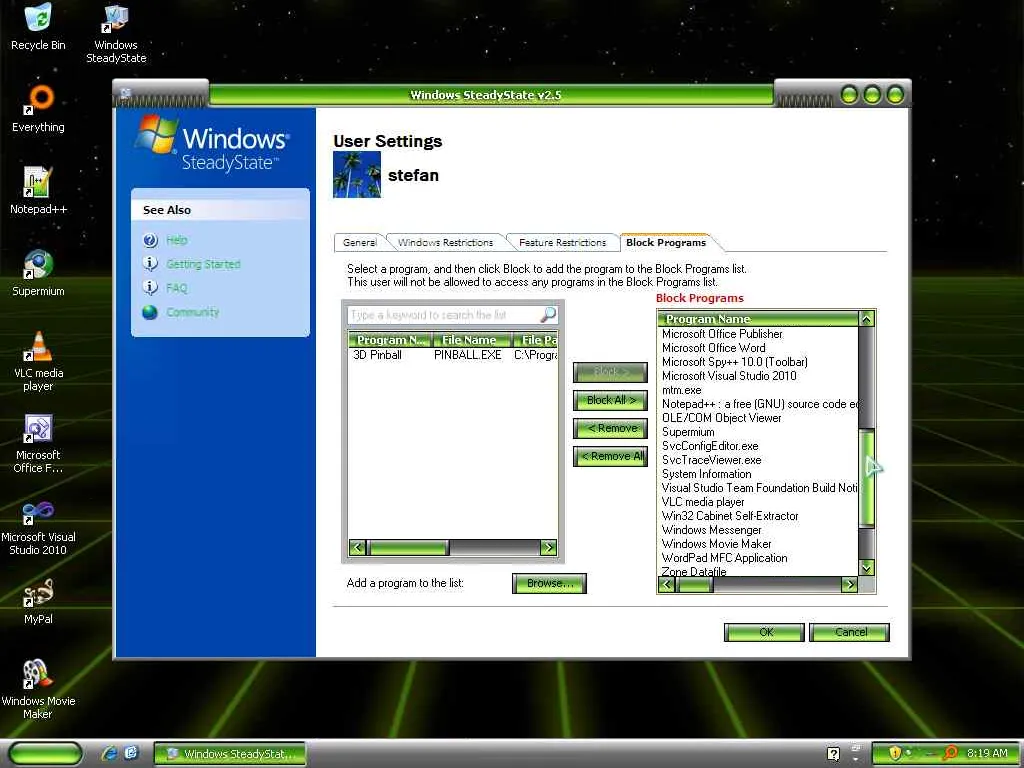Click the Block All button

(x=611, y=400)
